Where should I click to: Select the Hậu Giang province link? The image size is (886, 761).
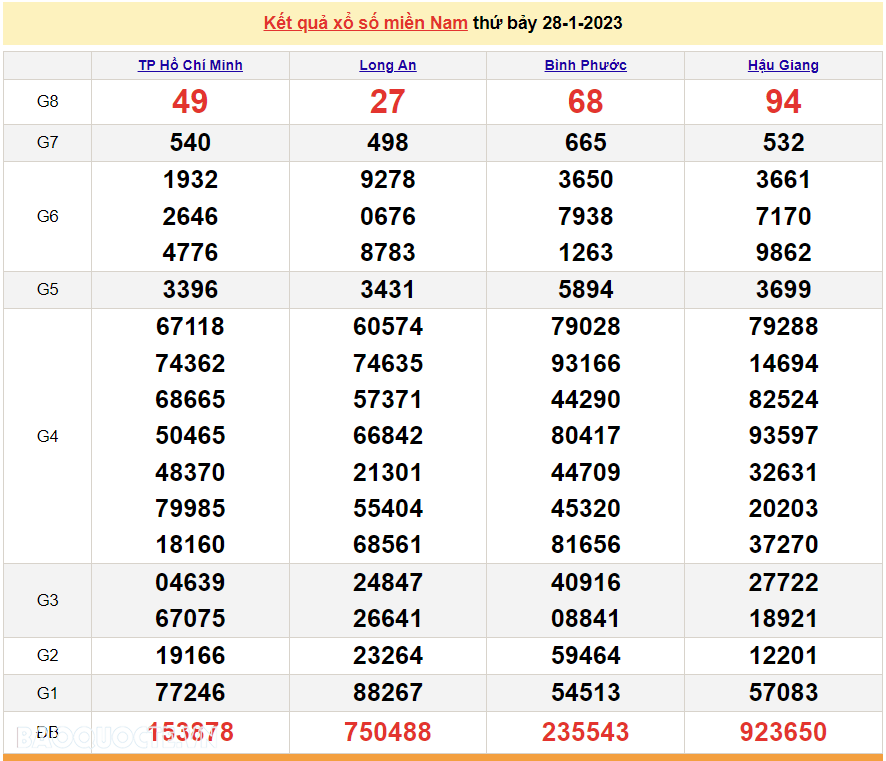pos(783,65)
